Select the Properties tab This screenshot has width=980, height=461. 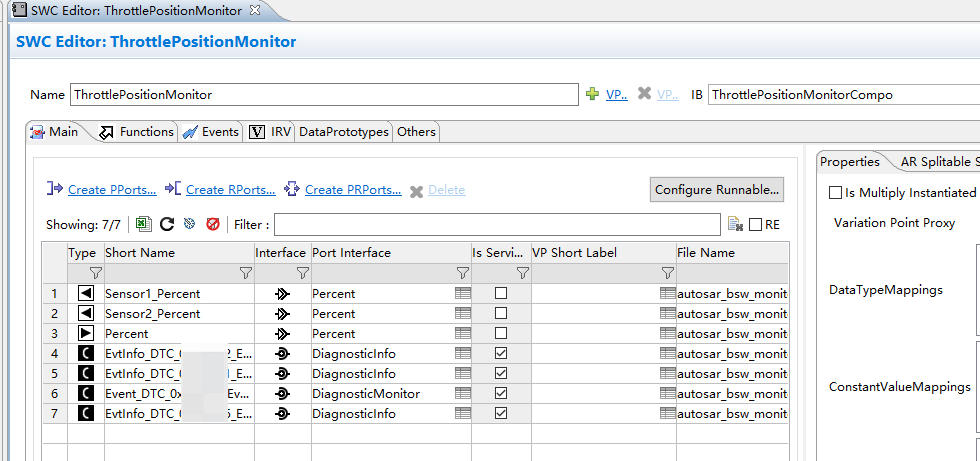tap(849, 162)
